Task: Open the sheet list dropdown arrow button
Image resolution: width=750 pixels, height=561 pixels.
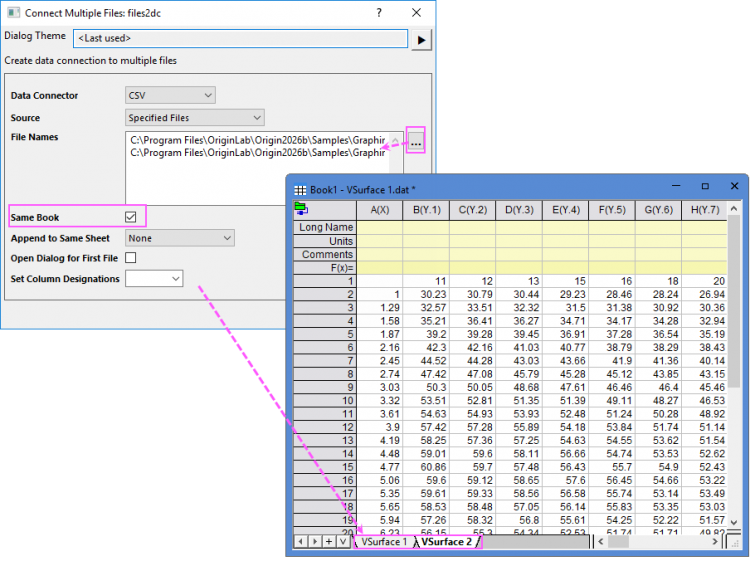Action: click(x=343, y=541)
